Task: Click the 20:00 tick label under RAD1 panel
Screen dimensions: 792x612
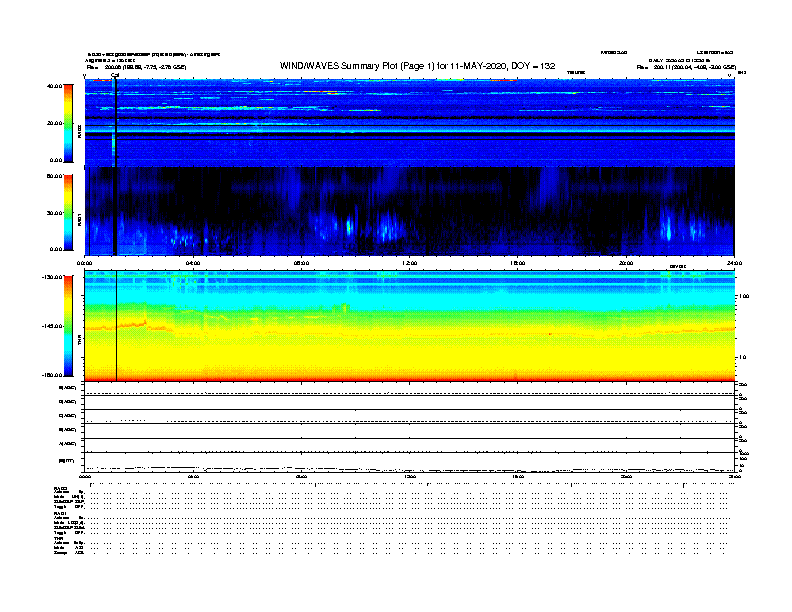Action: (x=626, y=263)
